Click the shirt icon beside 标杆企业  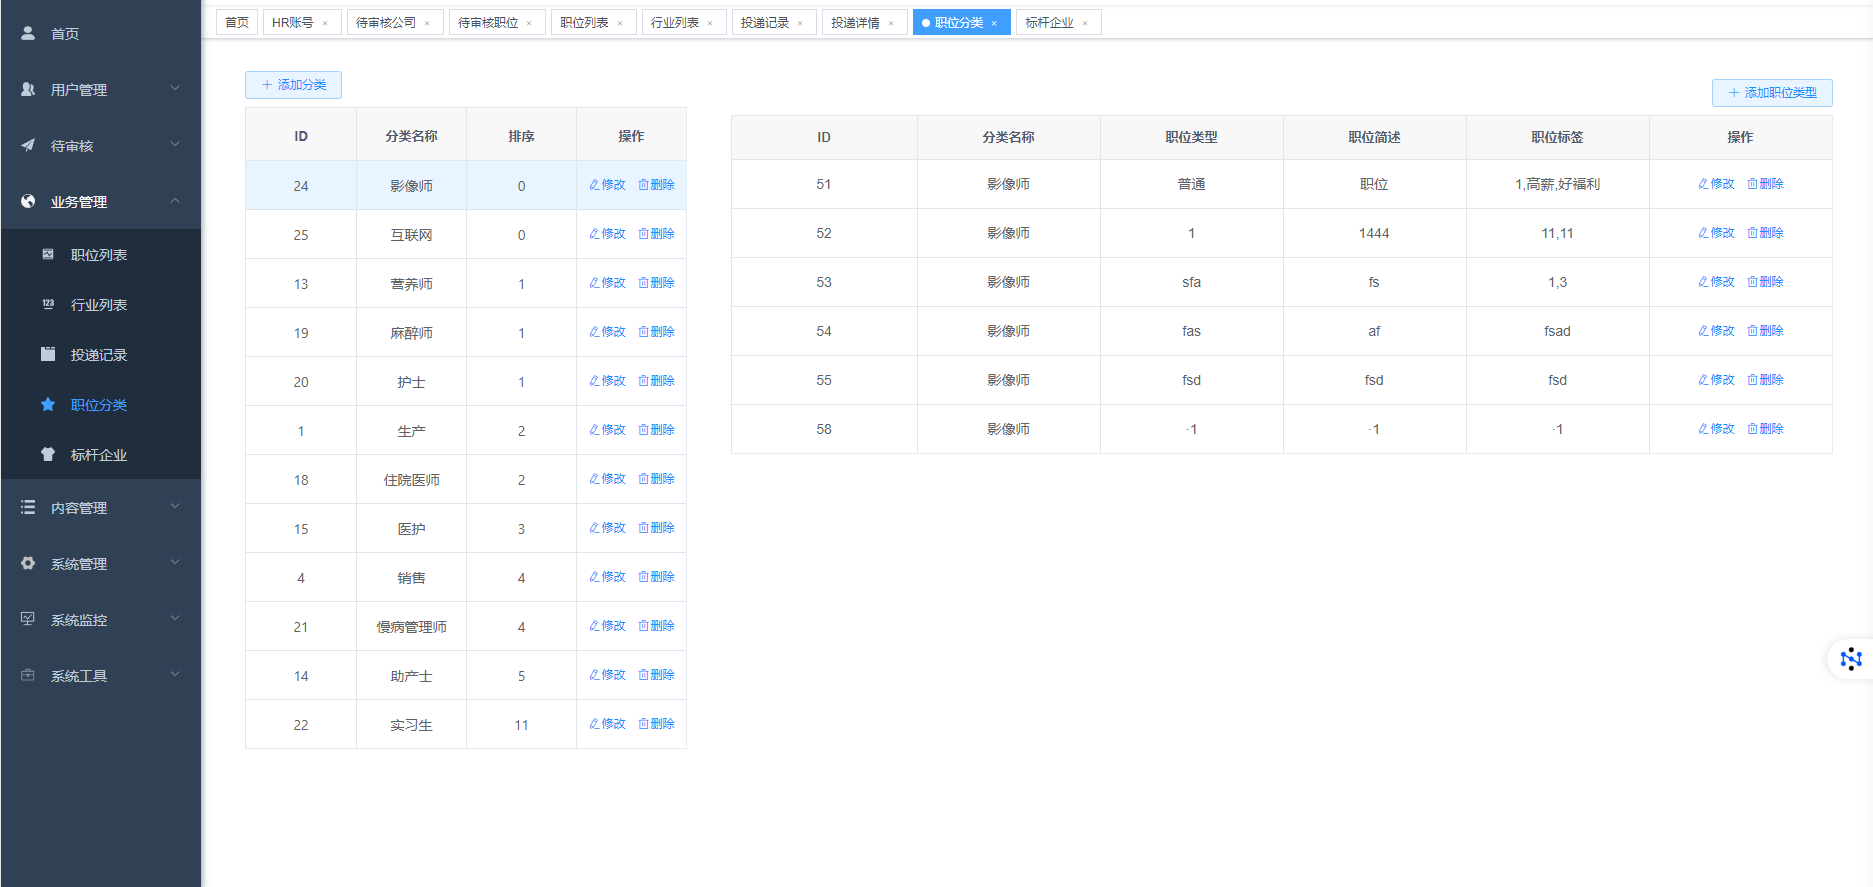click(x=48, y=454)
